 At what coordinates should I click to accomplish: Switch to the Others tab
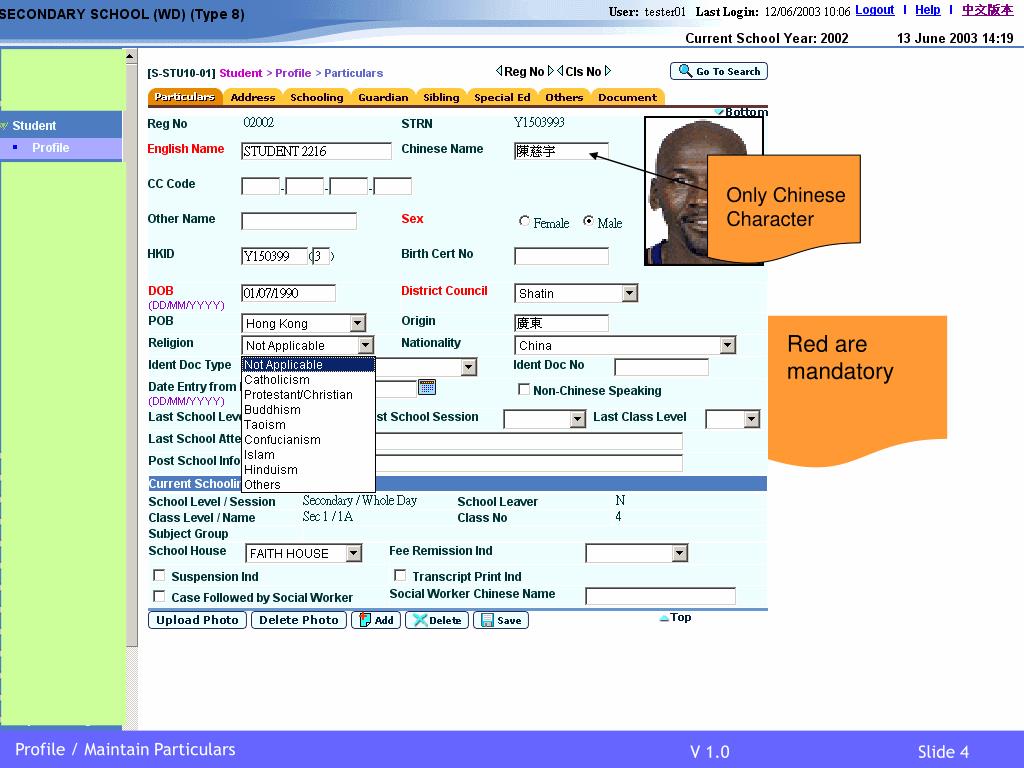(564, 97)
